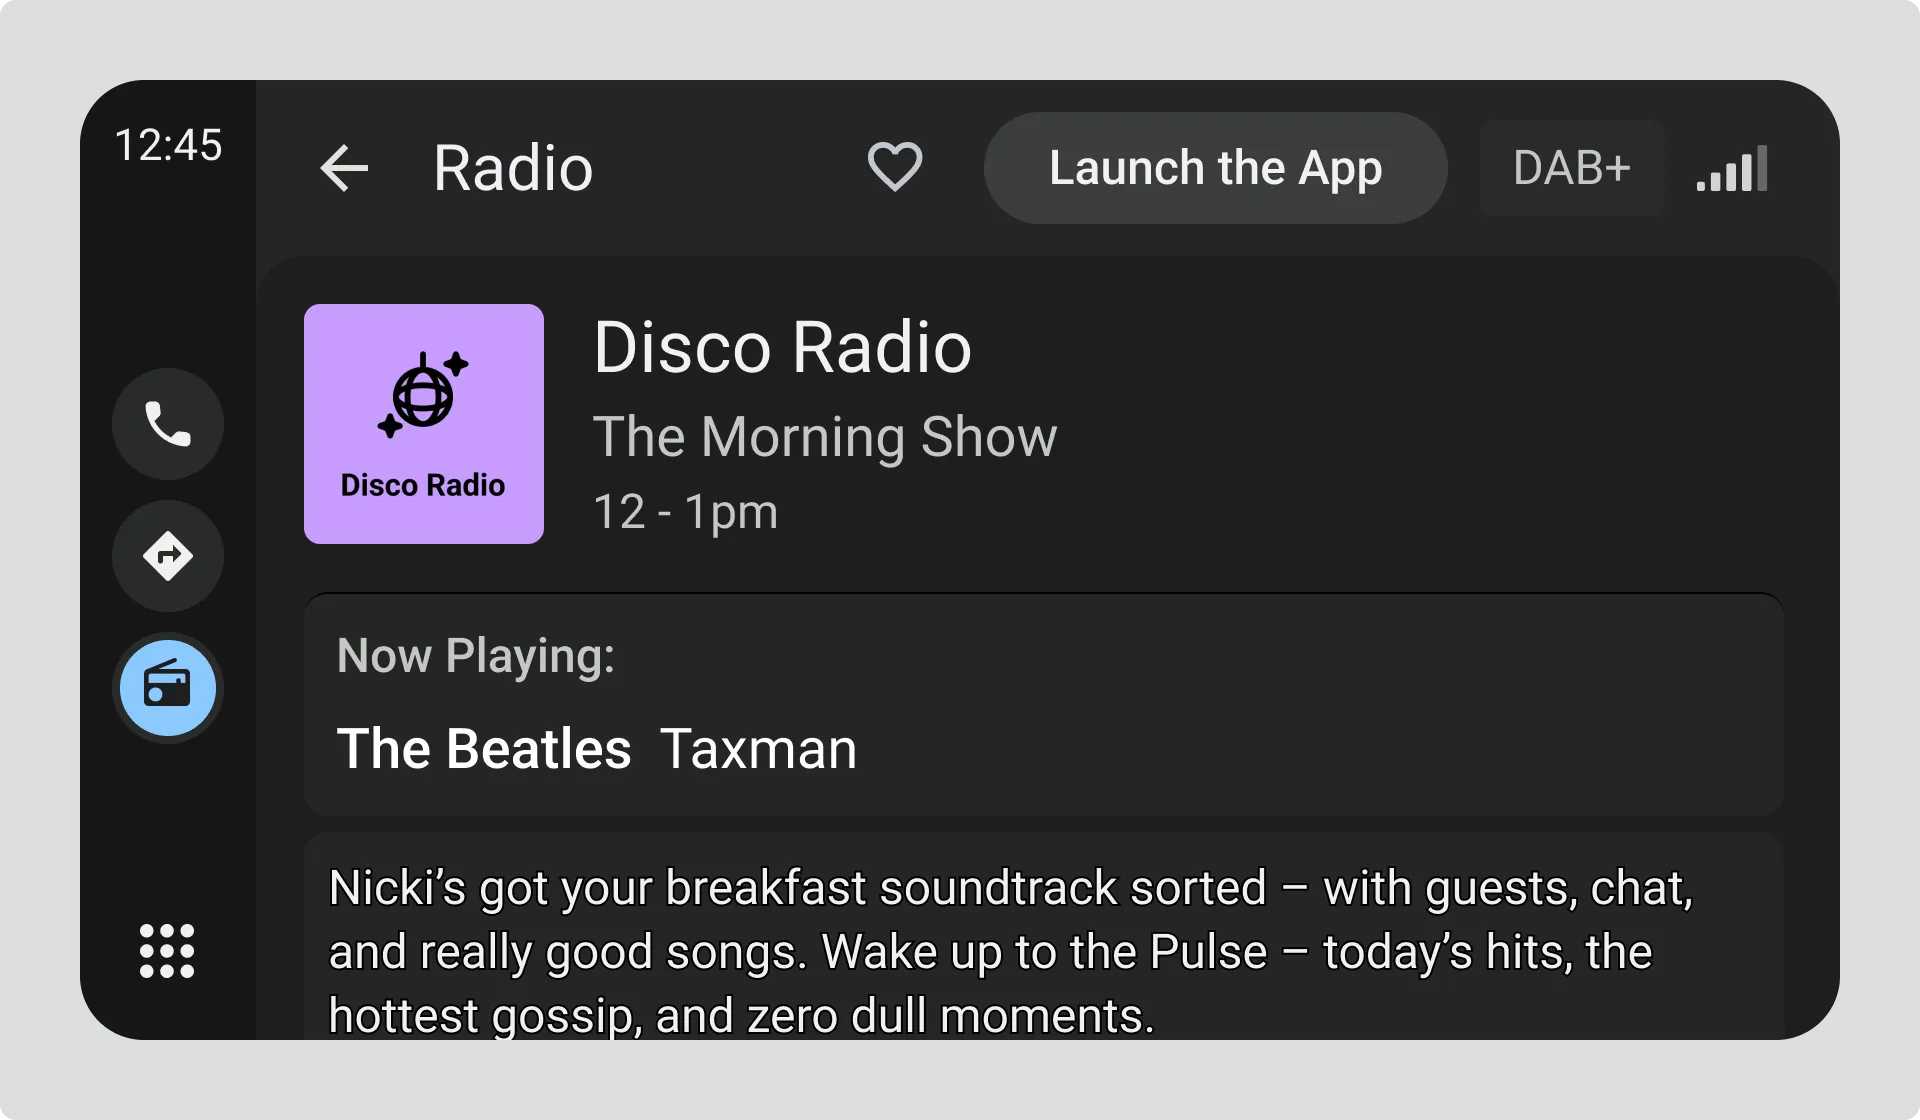Click the 12:45 clock display
The width and height of the screenshot is (1920, 1120).
tap(168, 146)
